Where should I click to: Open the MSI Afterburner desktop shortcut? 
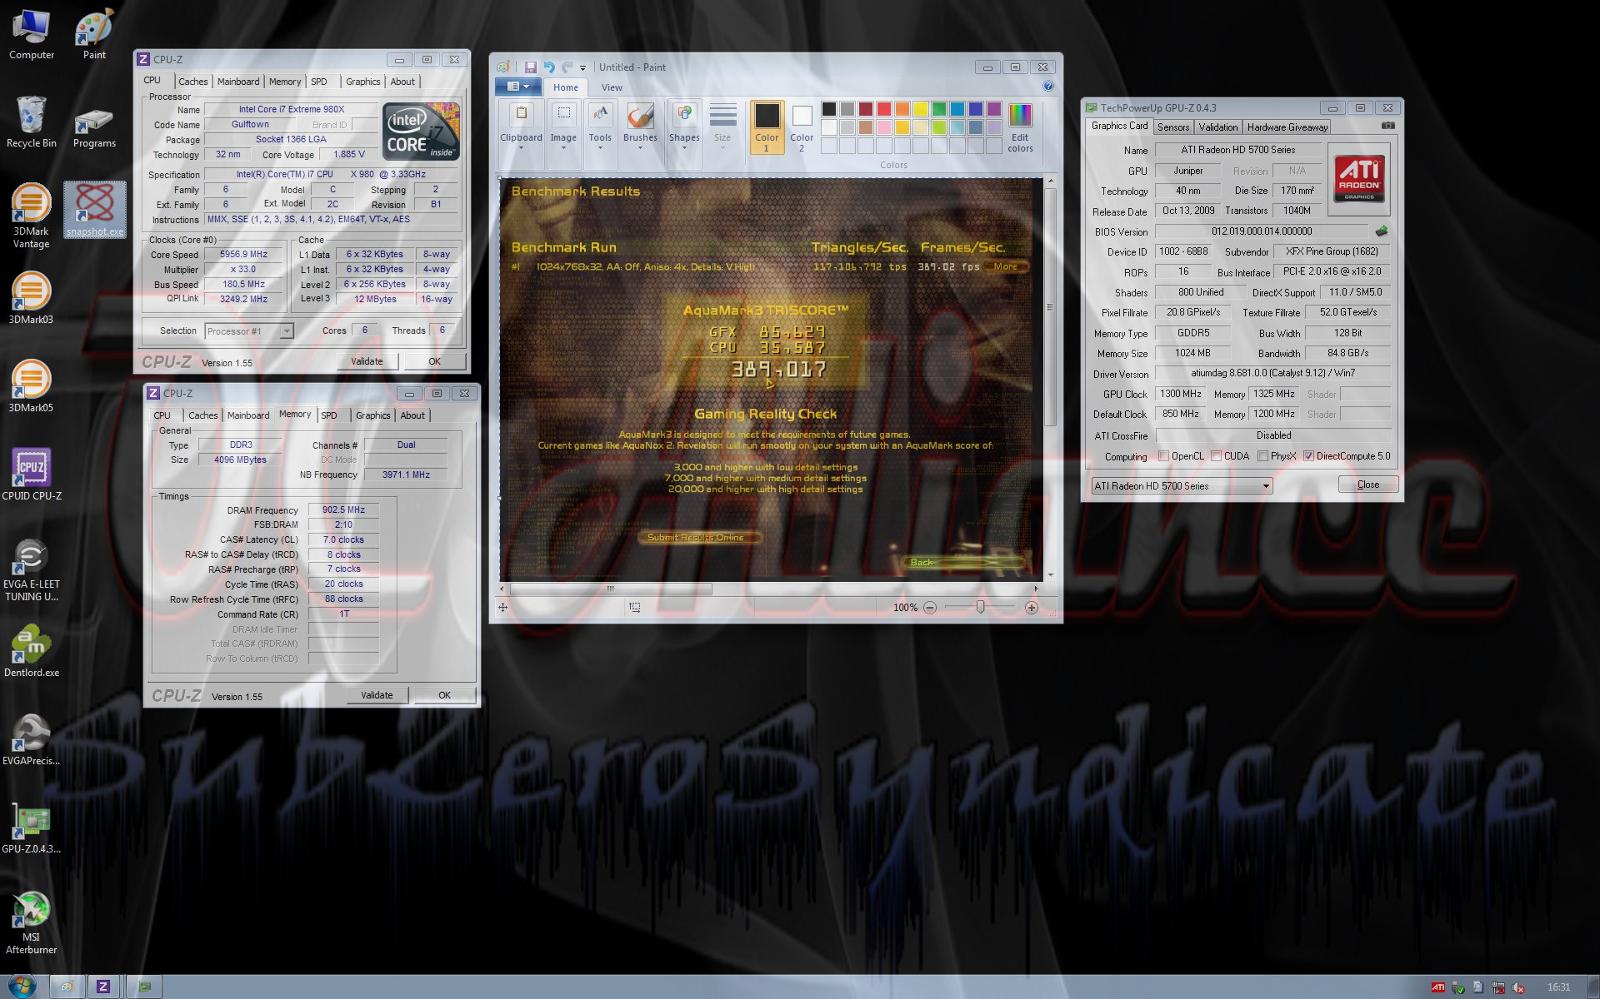pyautogui.click(x=31, y=921)
